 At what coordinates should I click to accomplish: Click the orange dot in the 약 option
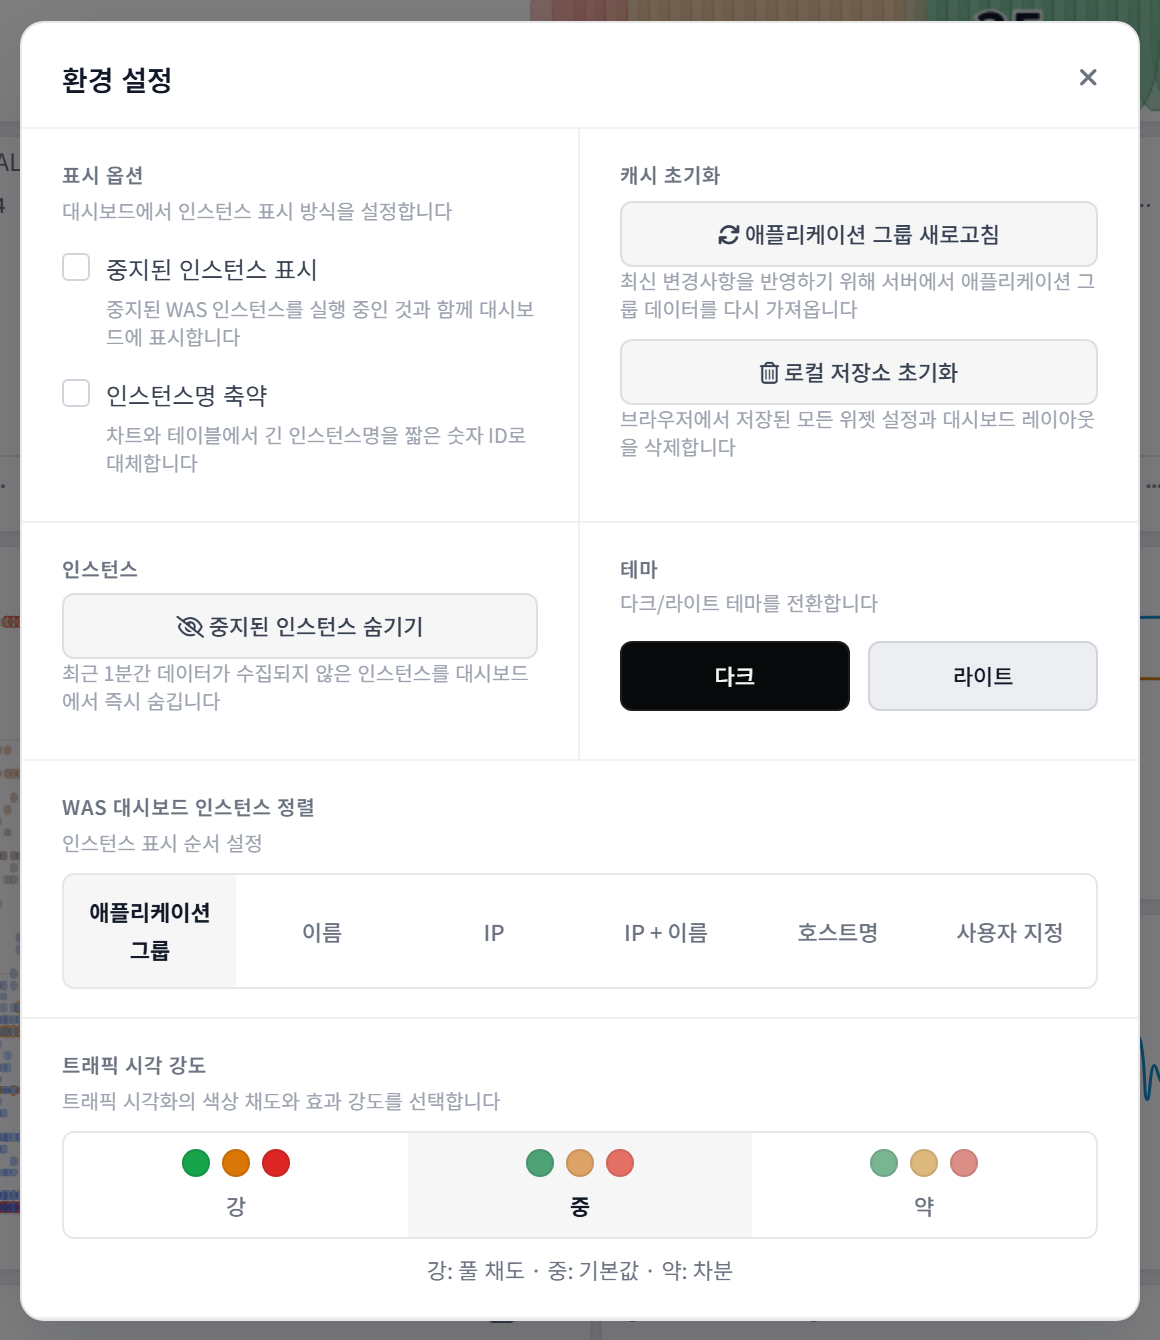pos(924,1163)
